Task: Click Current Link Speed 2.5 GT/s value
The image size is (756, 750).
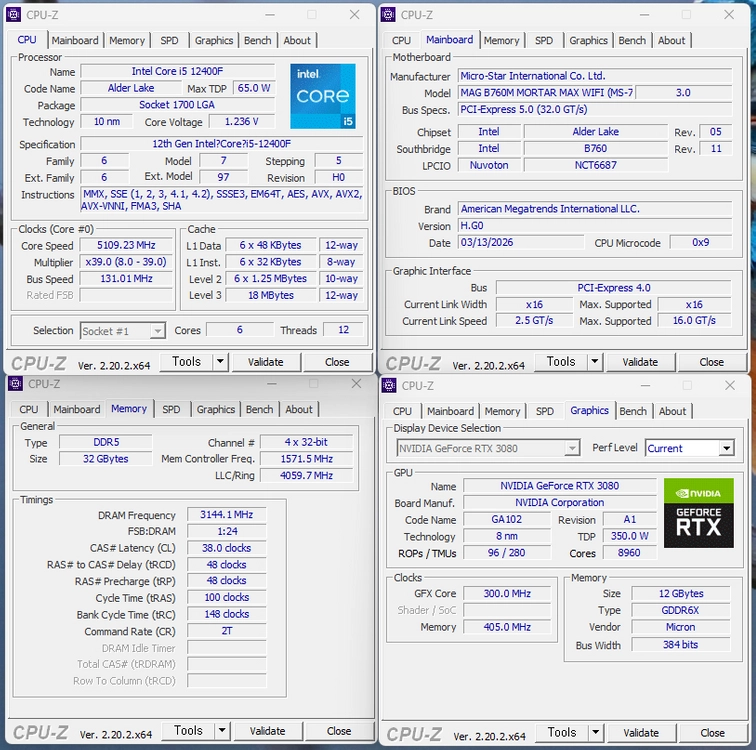Action: (x=534, y=321)
